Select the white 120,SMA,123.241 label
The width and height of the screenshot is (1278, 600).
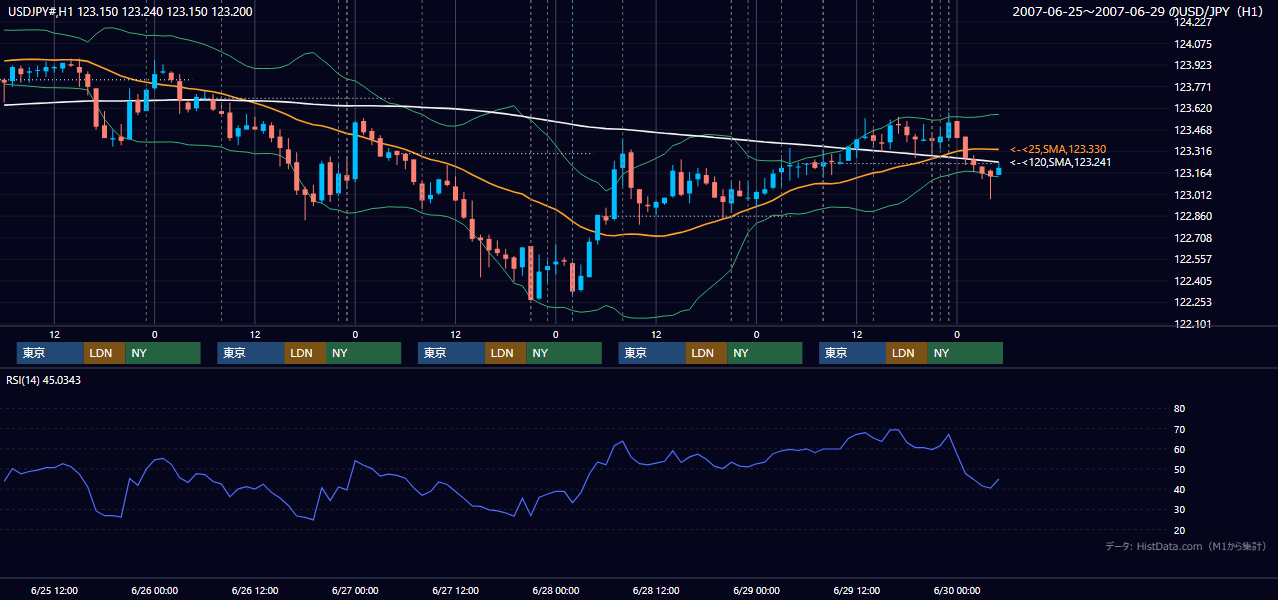click(x=1060, y=162)
